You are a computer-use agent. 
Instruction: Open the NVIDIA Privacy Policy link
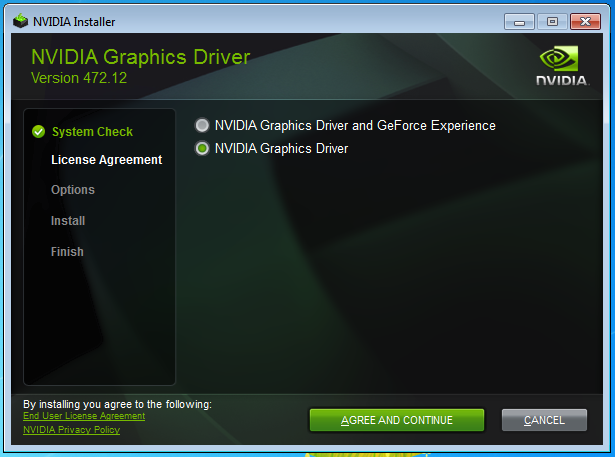pyautogui.click(x=71, y=430)
